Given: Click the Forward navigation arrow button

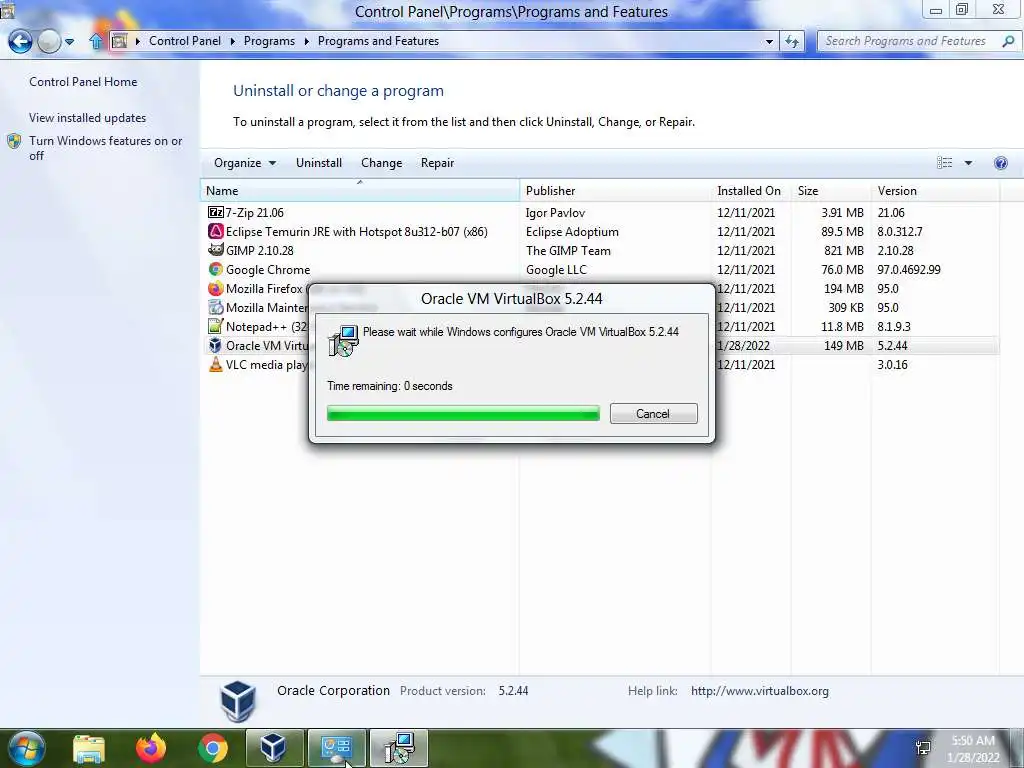Looking at the screenshot, I should (x=49, y=42).
